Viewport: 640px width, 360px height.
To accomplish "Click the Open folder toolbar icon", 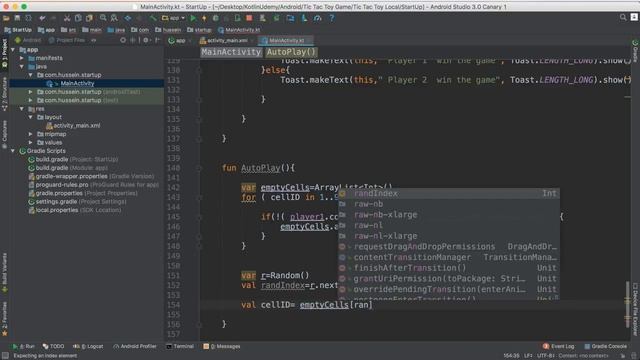I will [x=6, y=18].
